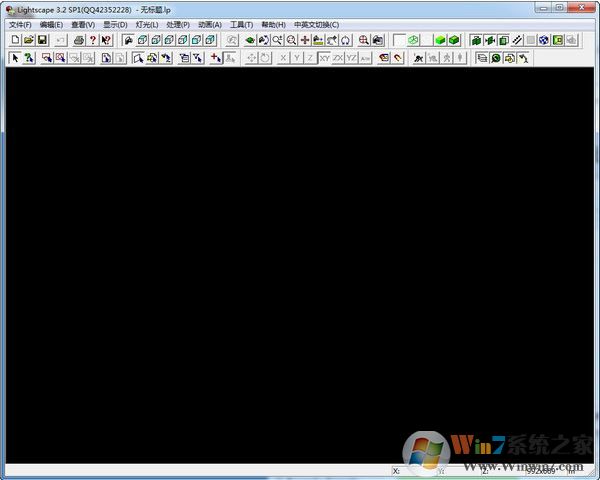Toggle the YZ plane constraint button
This screenshot has width=600, height=480.
351,58
